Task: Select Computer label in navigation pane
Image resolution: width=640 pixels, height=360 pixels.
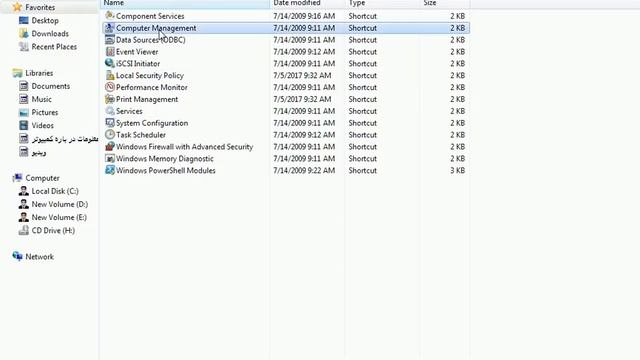Action: pos(42,178)
